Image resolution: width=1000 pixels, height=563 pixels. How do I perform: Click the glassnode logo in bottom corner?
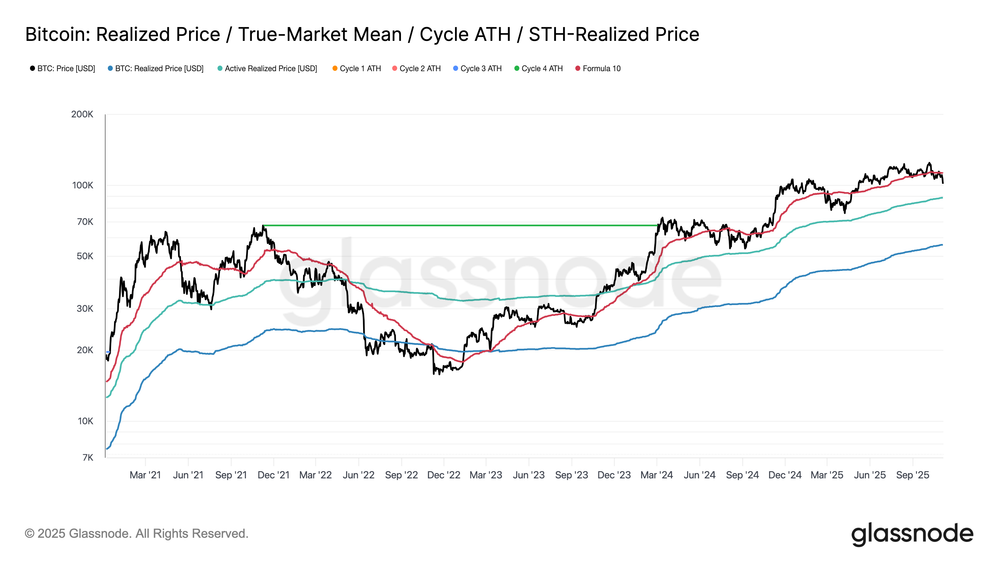[911, 534]
